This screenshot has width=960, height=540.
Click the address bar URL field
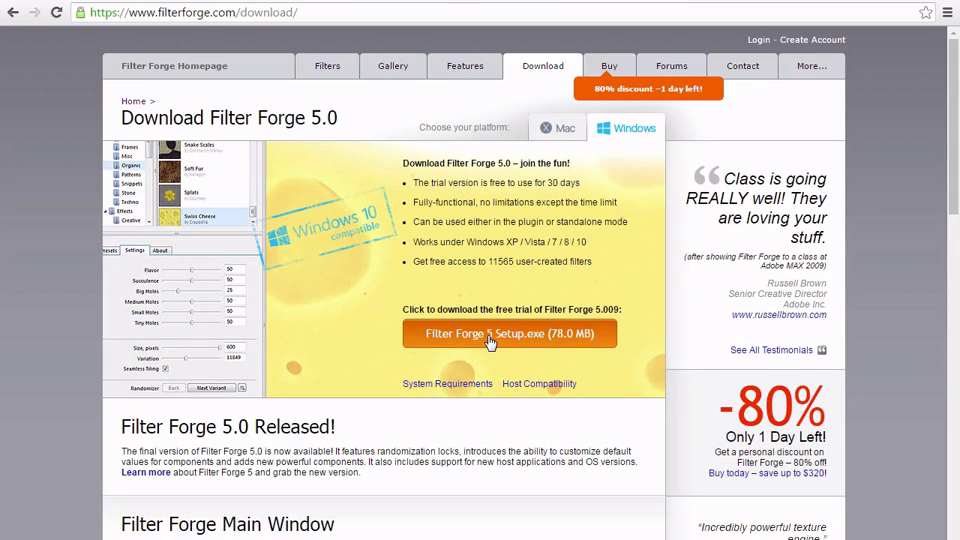[x=502, y=12]
